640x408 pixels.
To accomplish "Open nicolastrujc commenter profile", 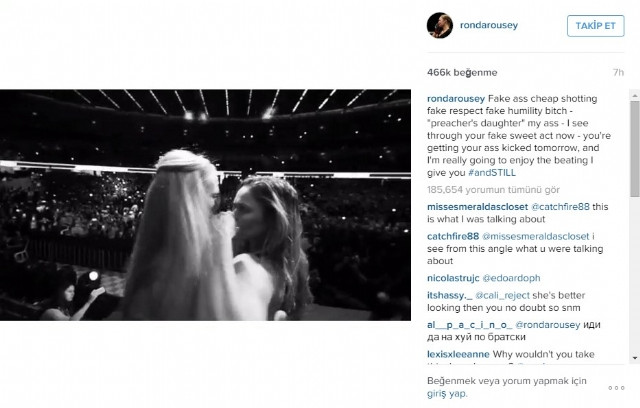I will click(x=453, y=278).
